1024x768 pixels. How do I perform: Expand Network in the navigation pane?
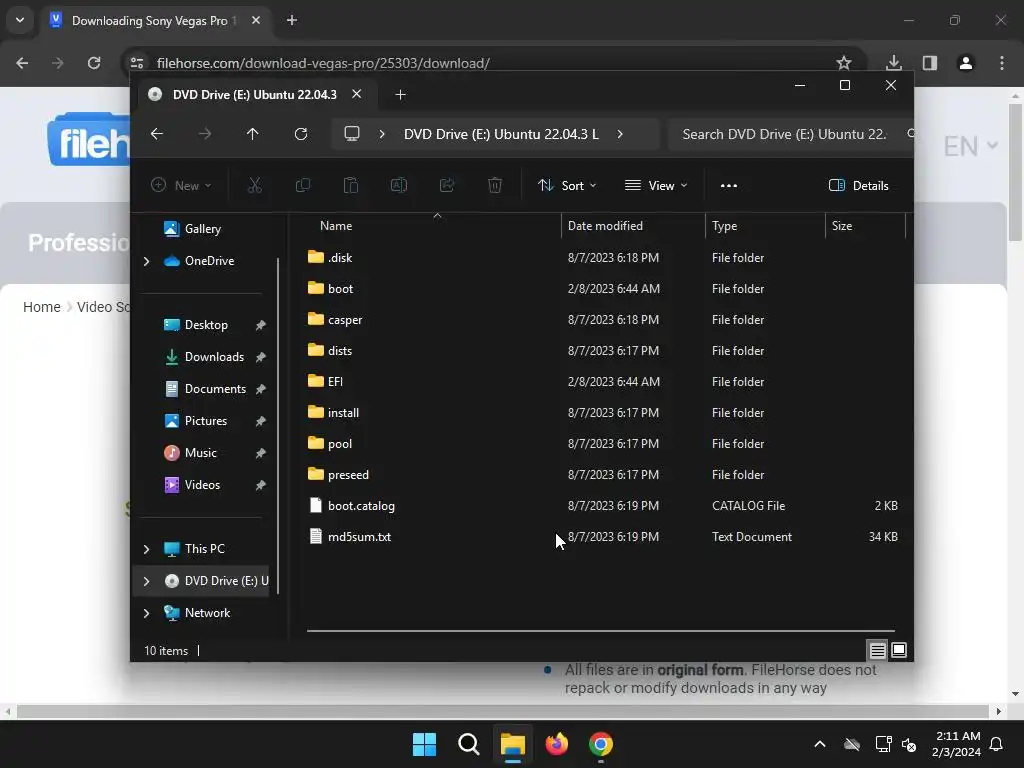pyautogui.click(x=146, y=613)
